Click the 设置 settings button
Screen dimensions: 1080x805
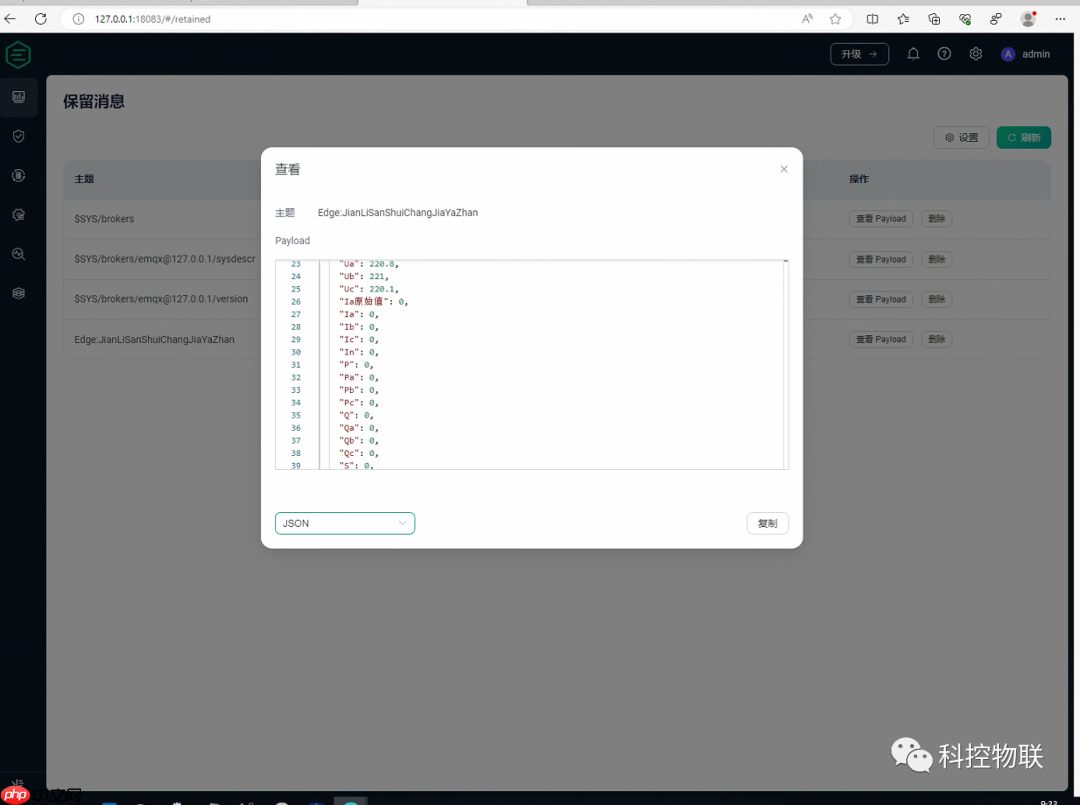pos(962,138)
